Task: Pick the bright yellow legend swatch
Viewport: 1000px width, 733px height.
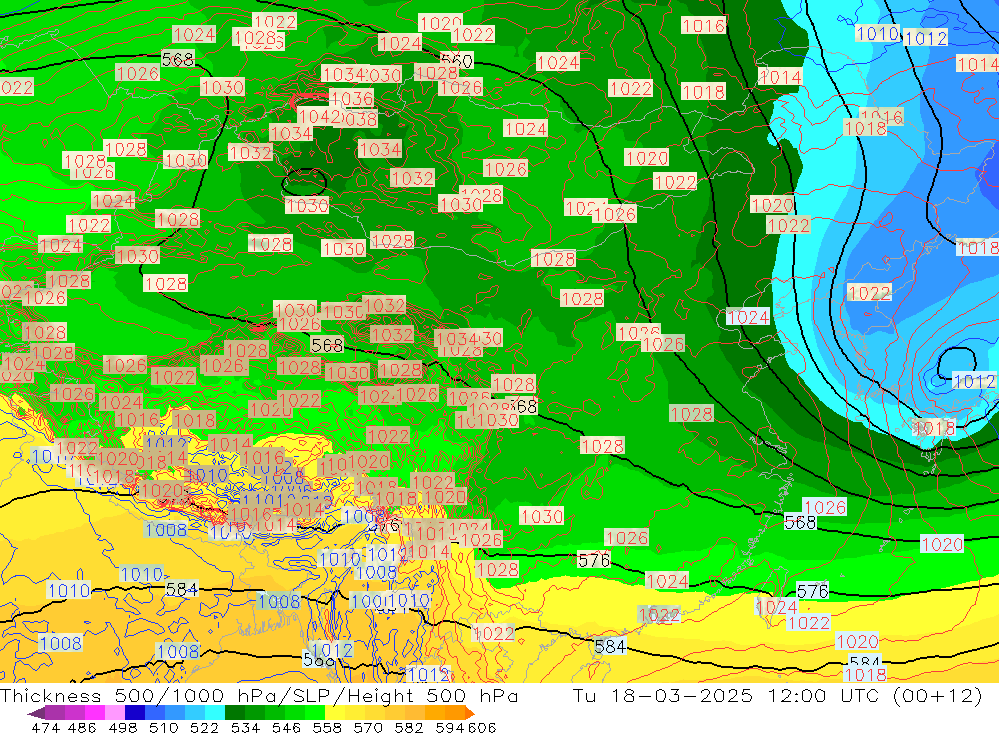Action: (335, 713)
